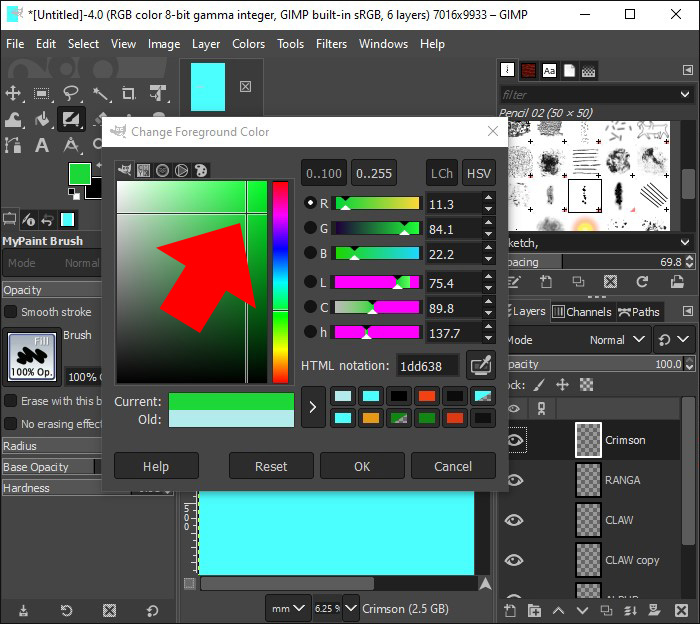Image resolution: width=700 pixels, height=624 pixels.
Task: Open the Watercolor color selector tab
Action: pyautogui.click(x=162, y=171)
